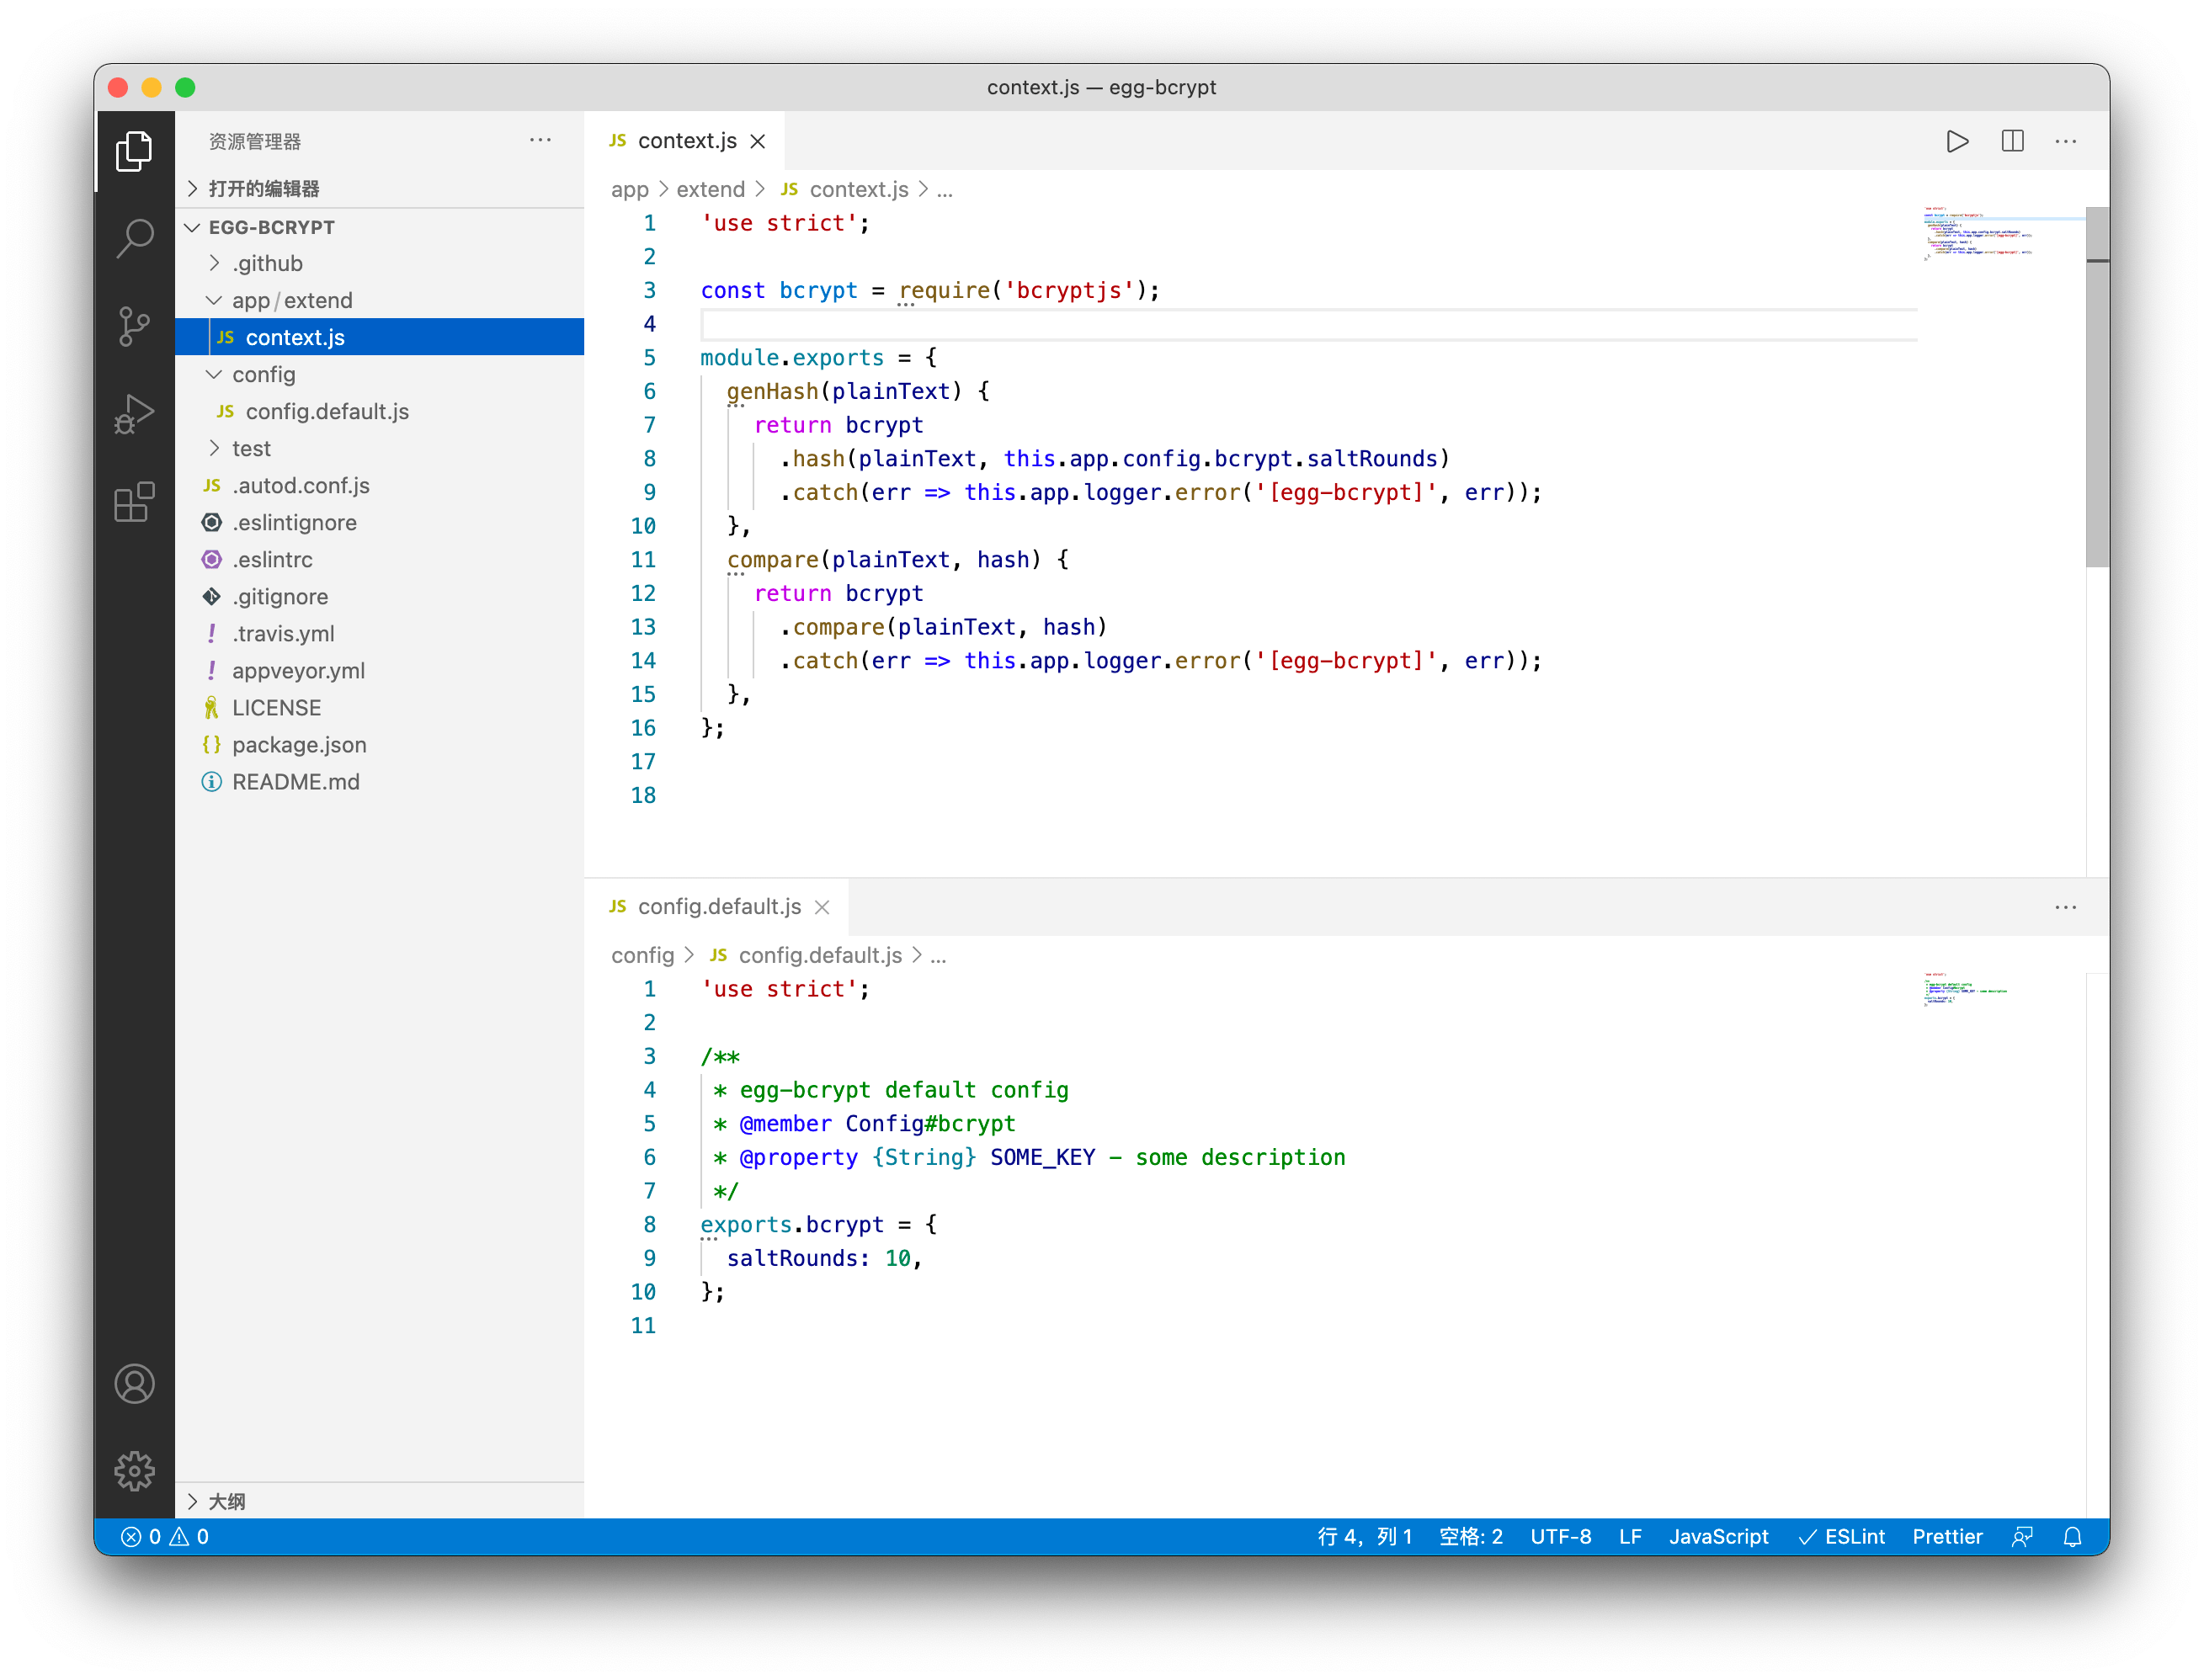
Task: Place cursor on empty line 4 of context.js
Action: [x=1308, y=324]
